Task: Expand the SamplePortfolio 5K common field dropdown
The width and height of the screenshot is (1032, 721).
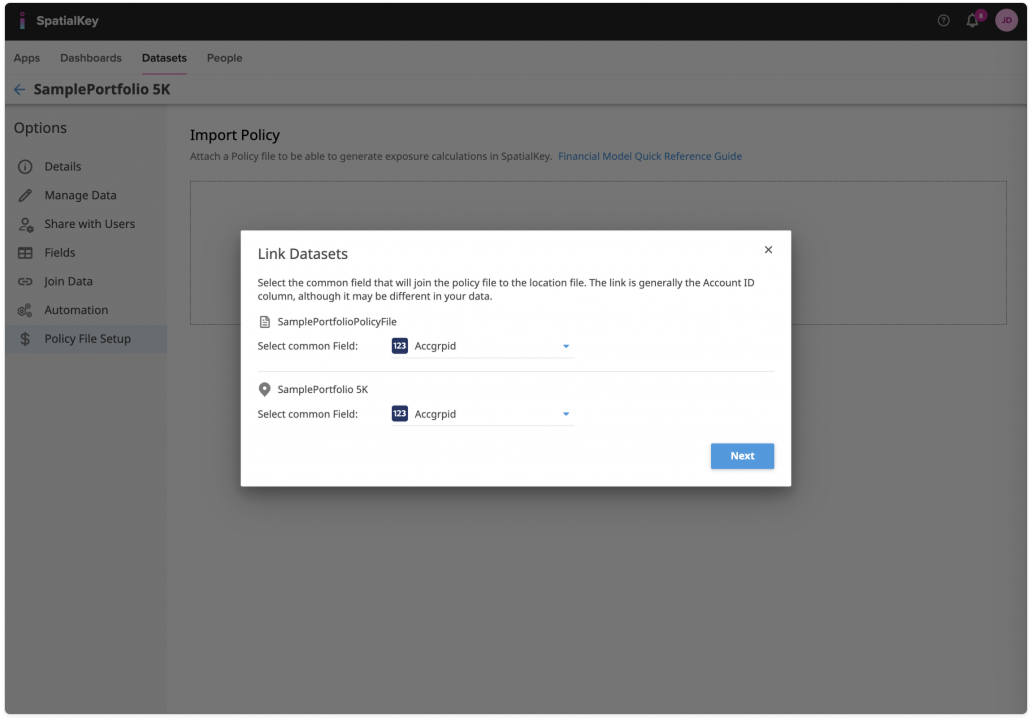Action: (565, 414)
